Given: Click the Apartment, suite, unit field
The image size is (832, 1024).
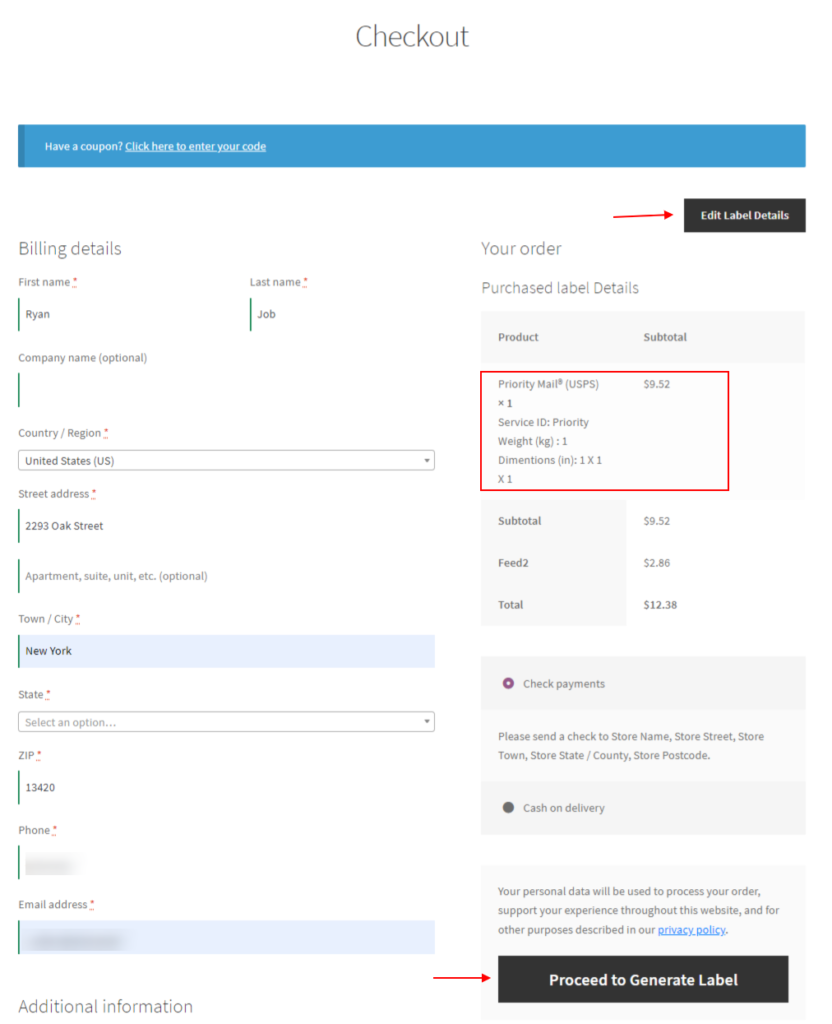Looking at the screenshot, I should coord(120,576).
